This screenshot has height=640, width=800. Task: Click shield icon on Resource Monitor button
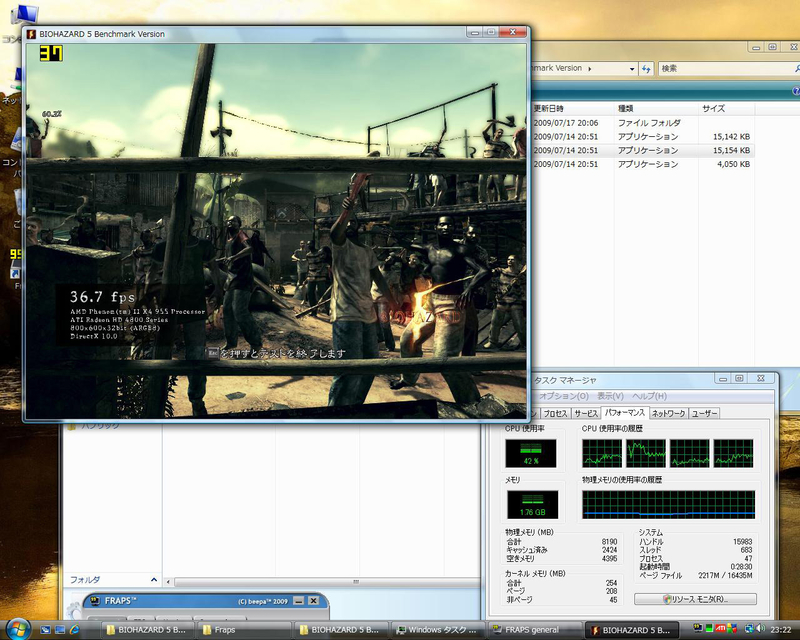pos(667,599)
